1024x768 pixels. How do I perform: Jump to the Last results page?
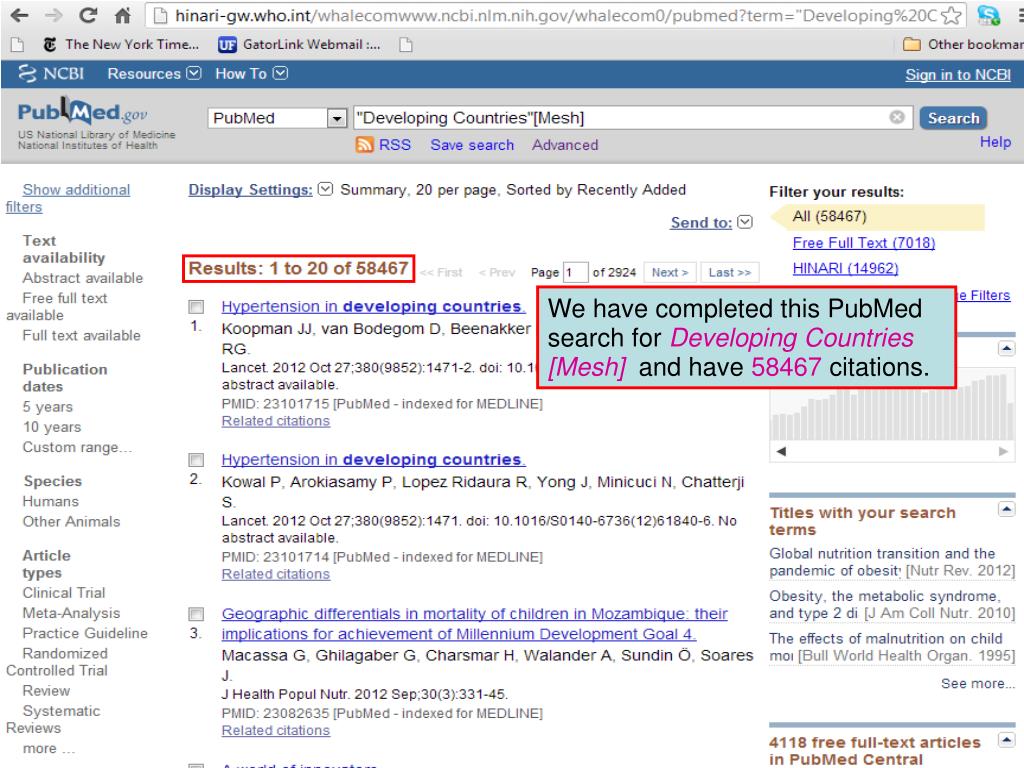click(729, 272)
